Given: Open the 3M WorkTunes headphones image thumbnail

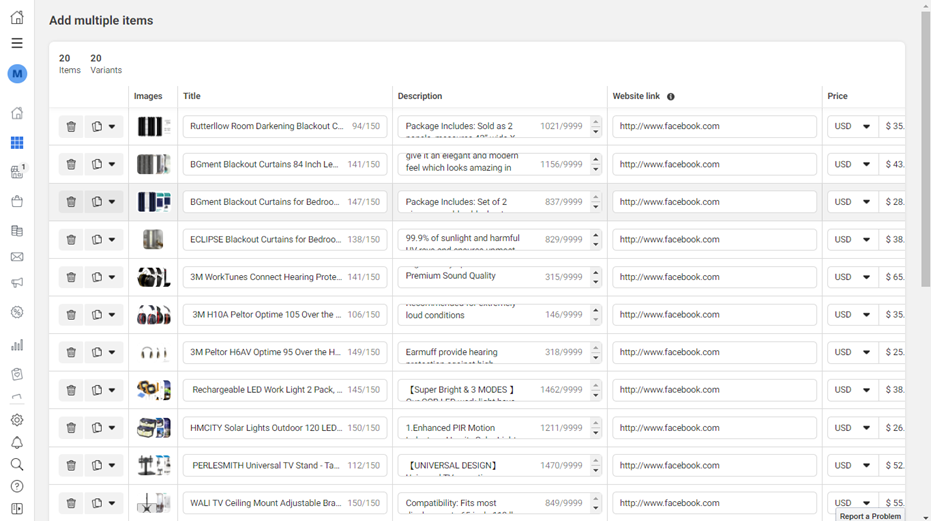Looking at the screenshot, I should click(154, 277).
